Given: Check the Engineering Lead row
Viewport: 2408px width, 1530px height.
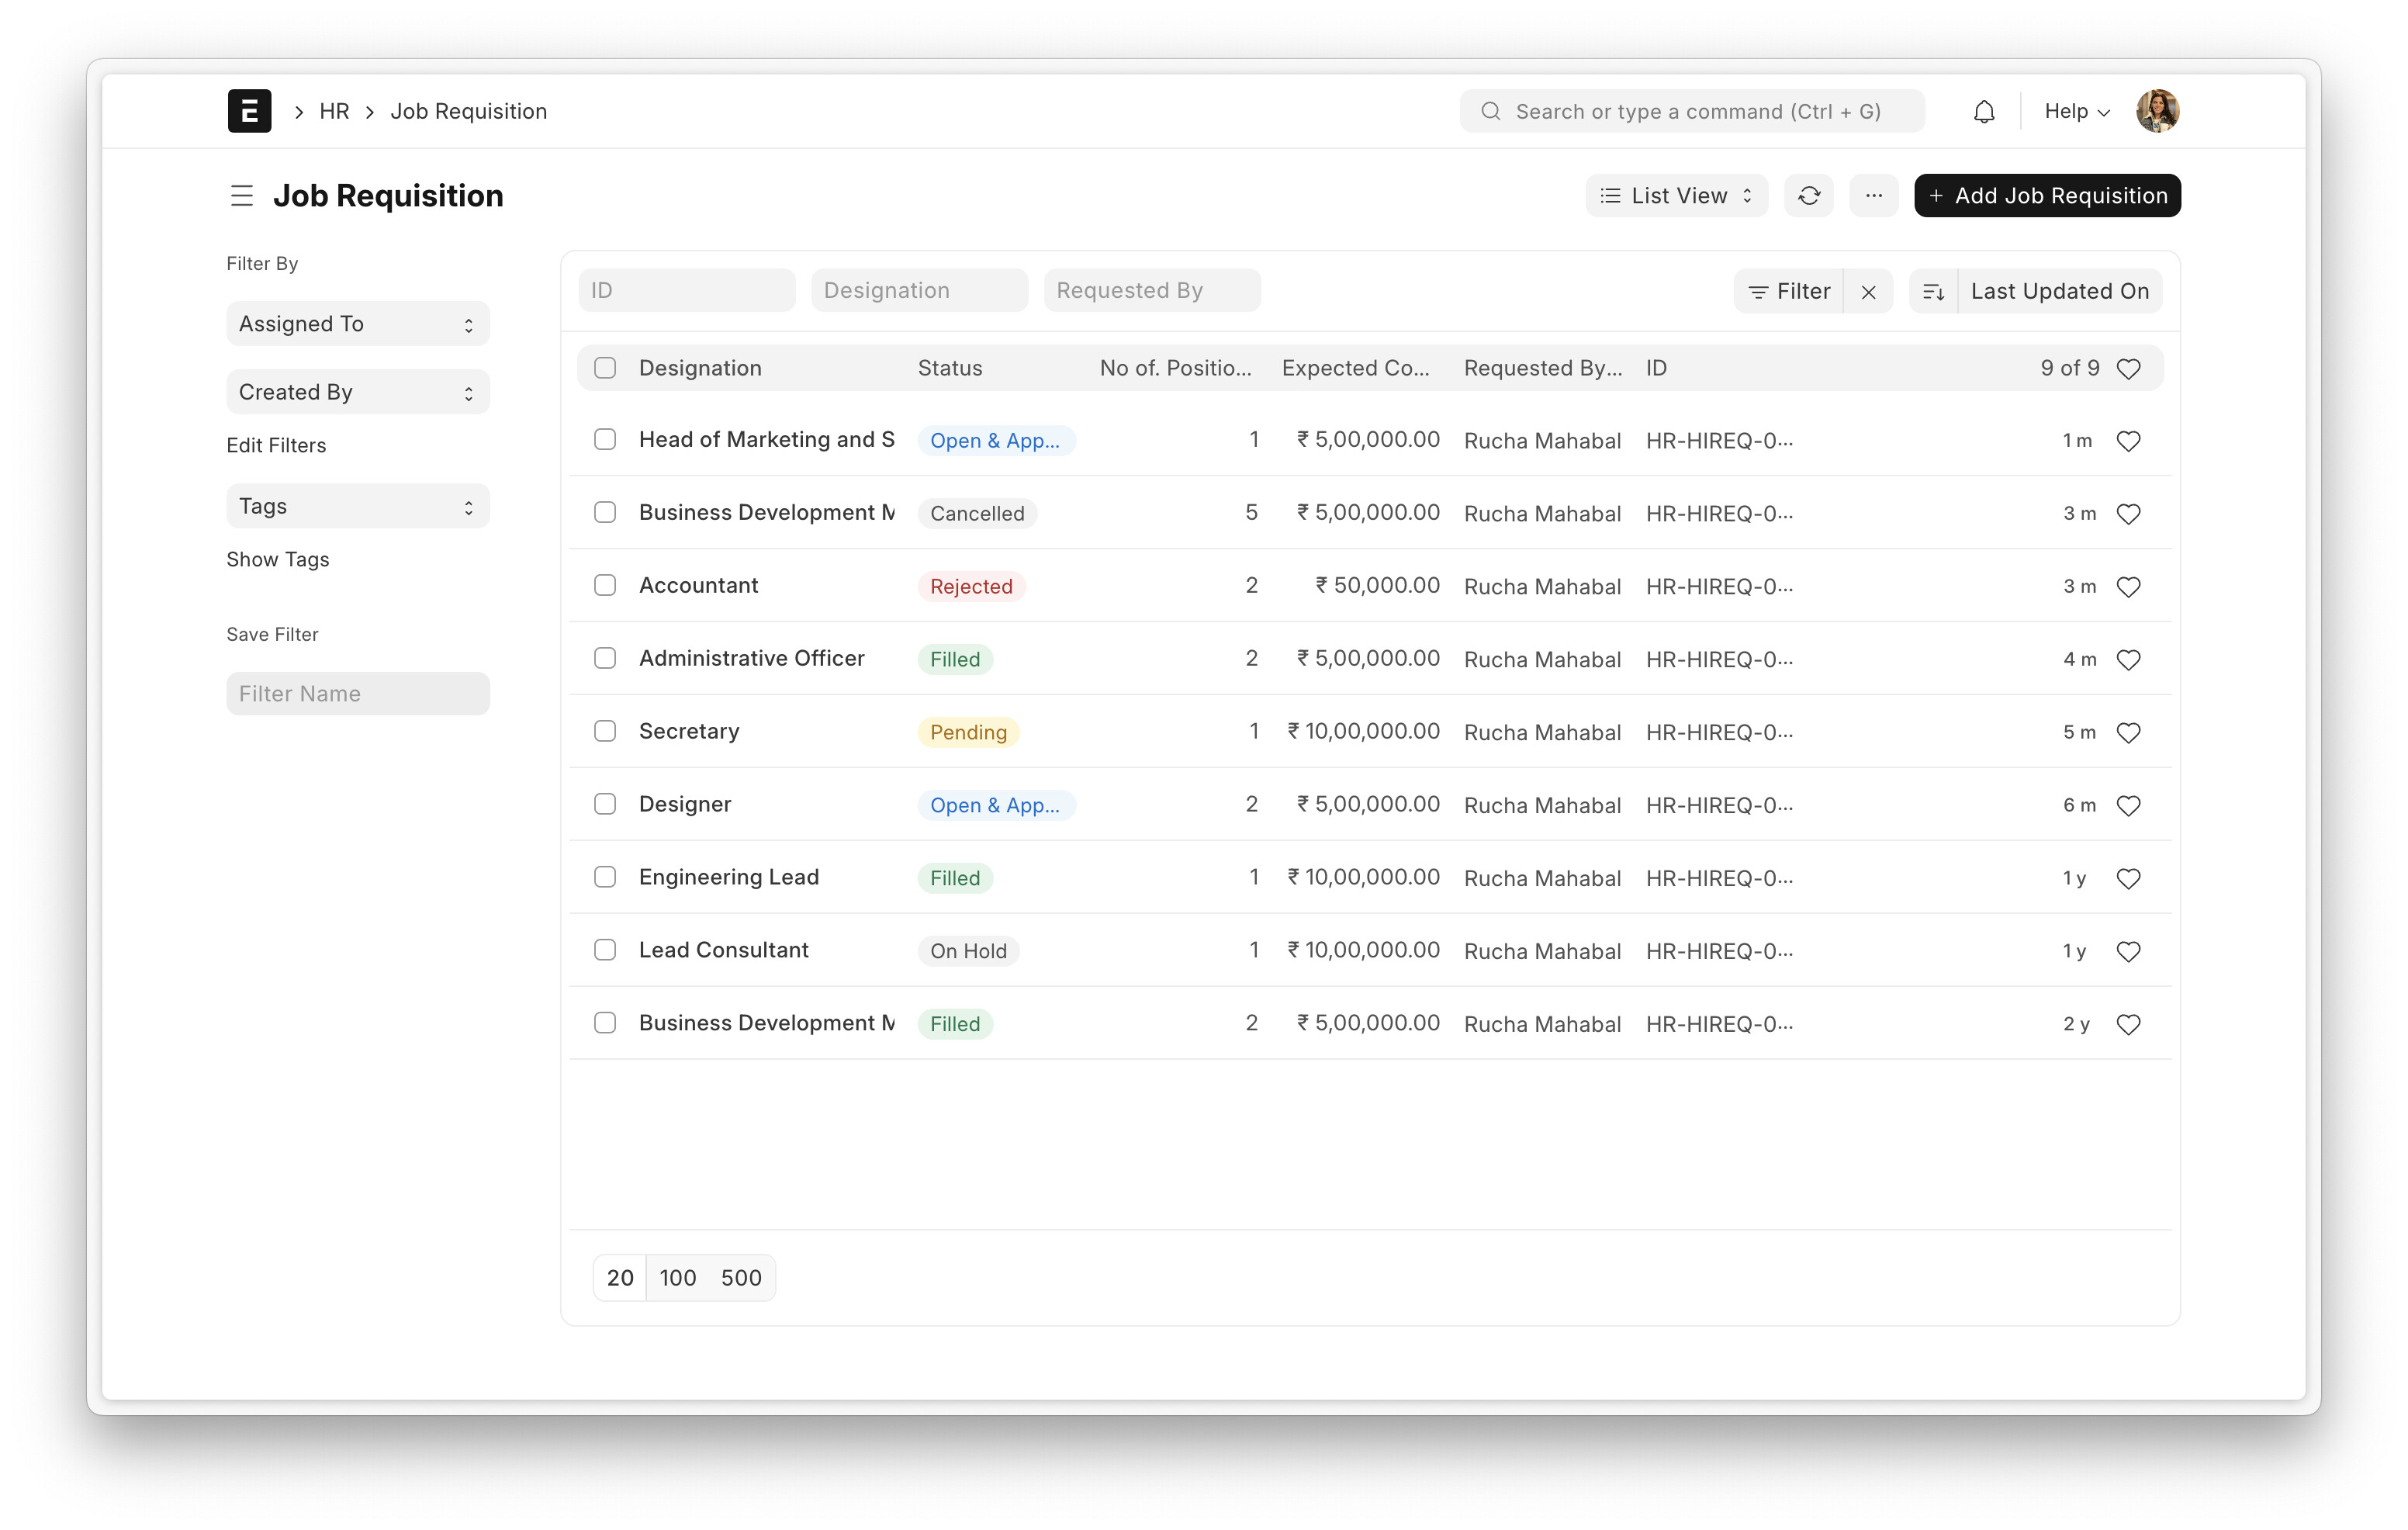Looking at the screenshot, I should click(605, 878).
